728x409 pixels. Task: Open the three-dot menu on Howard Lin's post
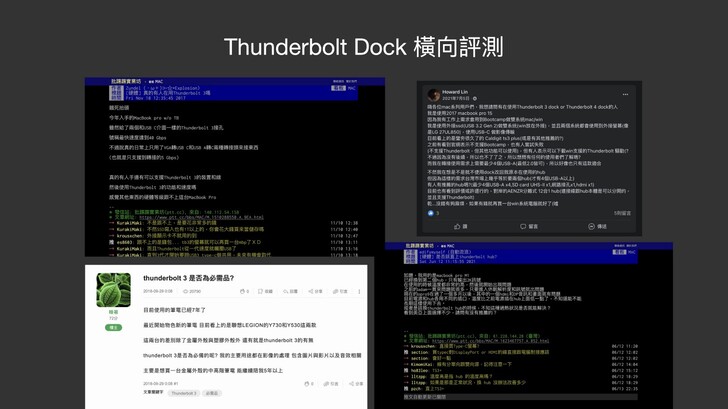625,94
